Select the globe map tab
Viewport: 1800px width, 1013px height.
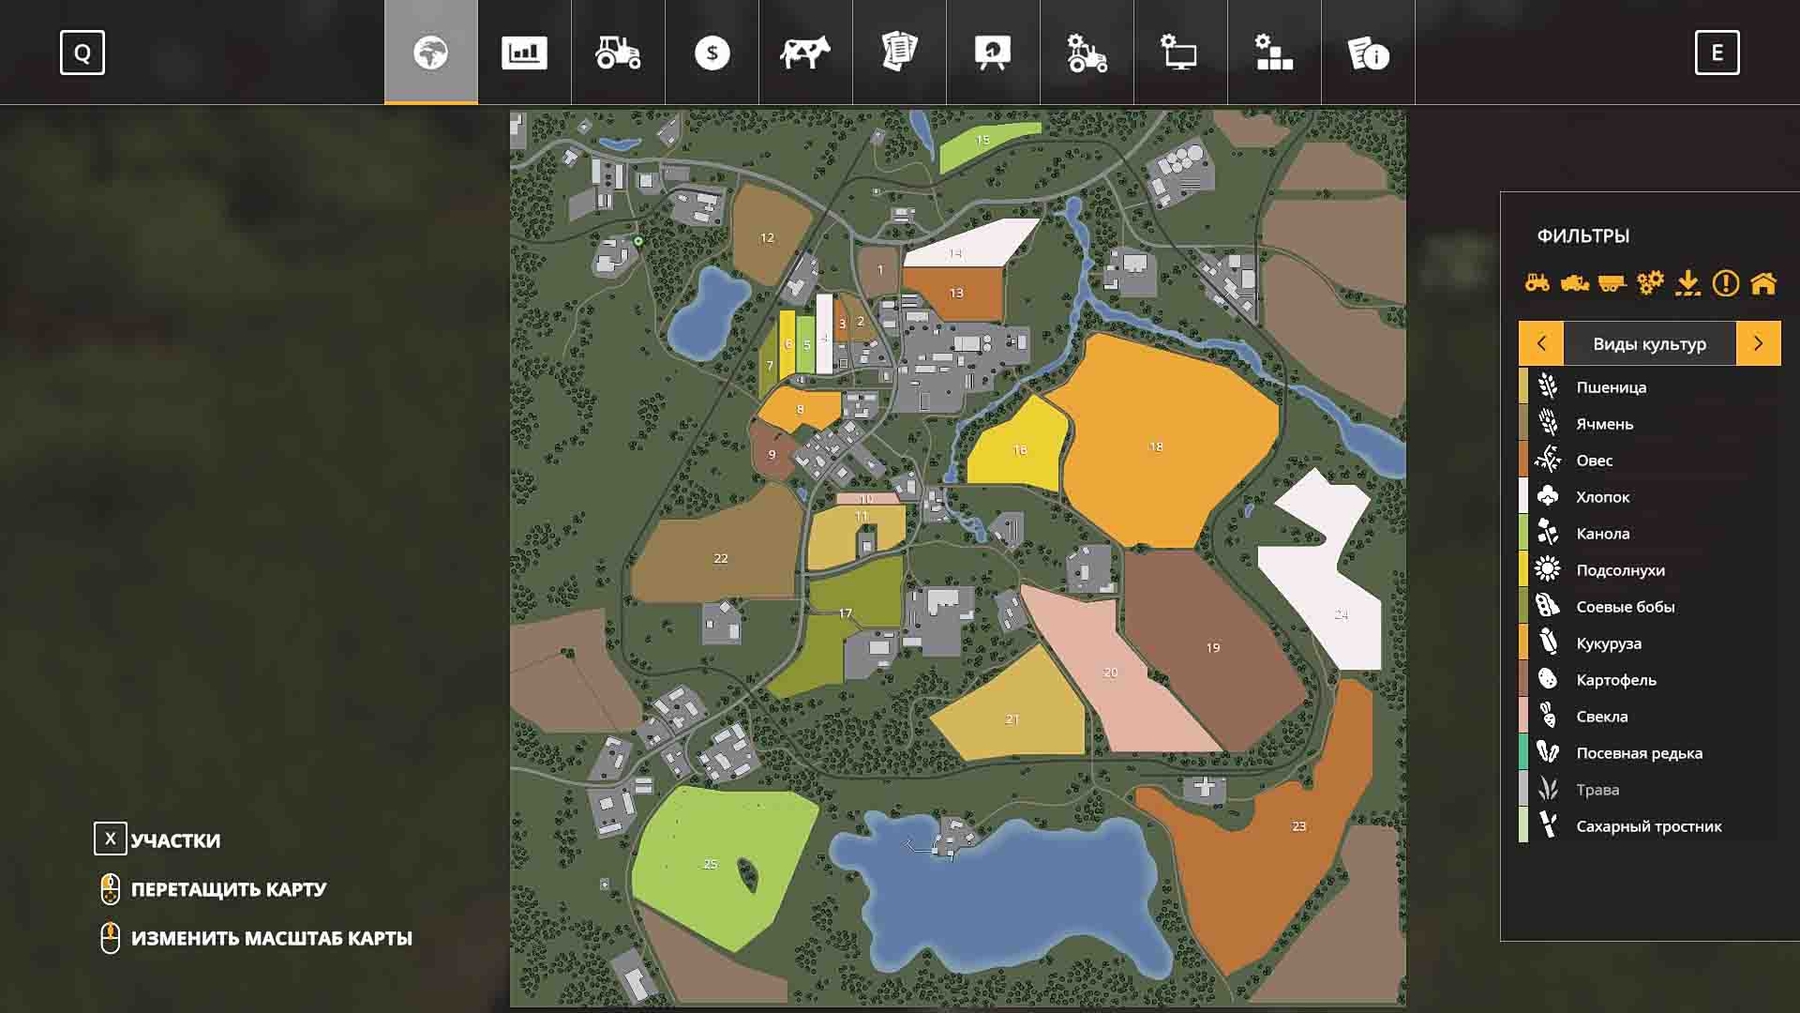(431, 53)
